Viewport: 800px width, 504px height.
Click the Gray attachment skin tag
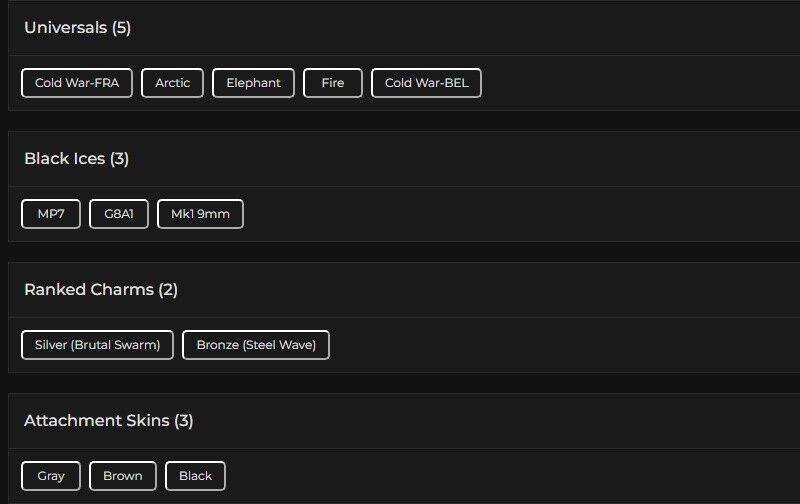[51, 476]
